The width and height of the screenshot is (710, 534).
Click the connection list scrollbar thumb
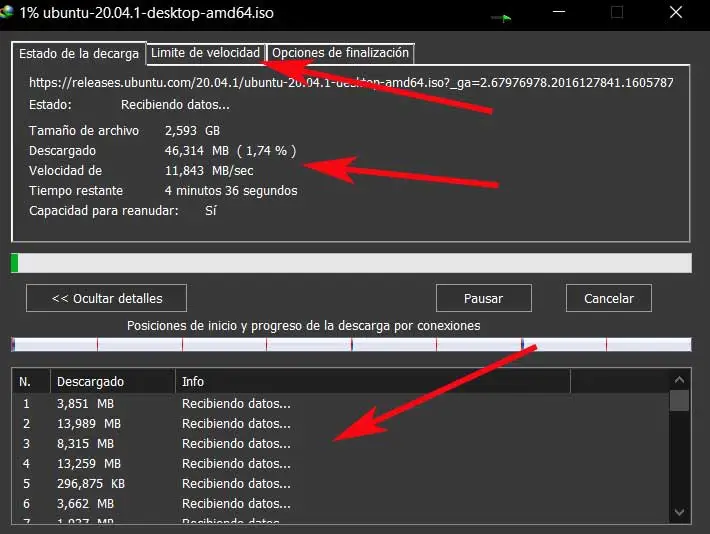679,400
